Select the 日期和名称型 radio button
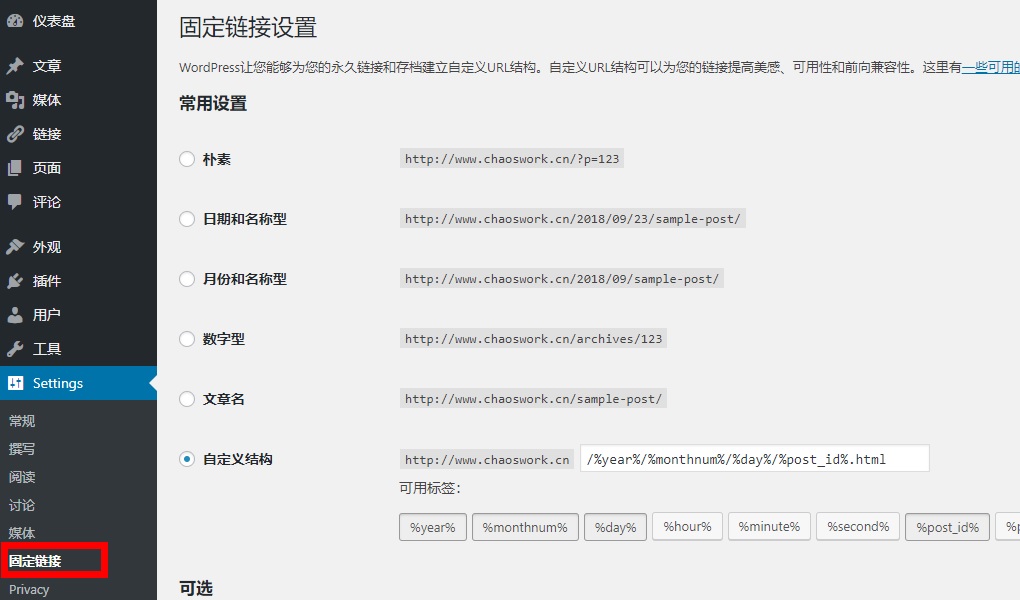1020x600 pixels. coord(187,219)
